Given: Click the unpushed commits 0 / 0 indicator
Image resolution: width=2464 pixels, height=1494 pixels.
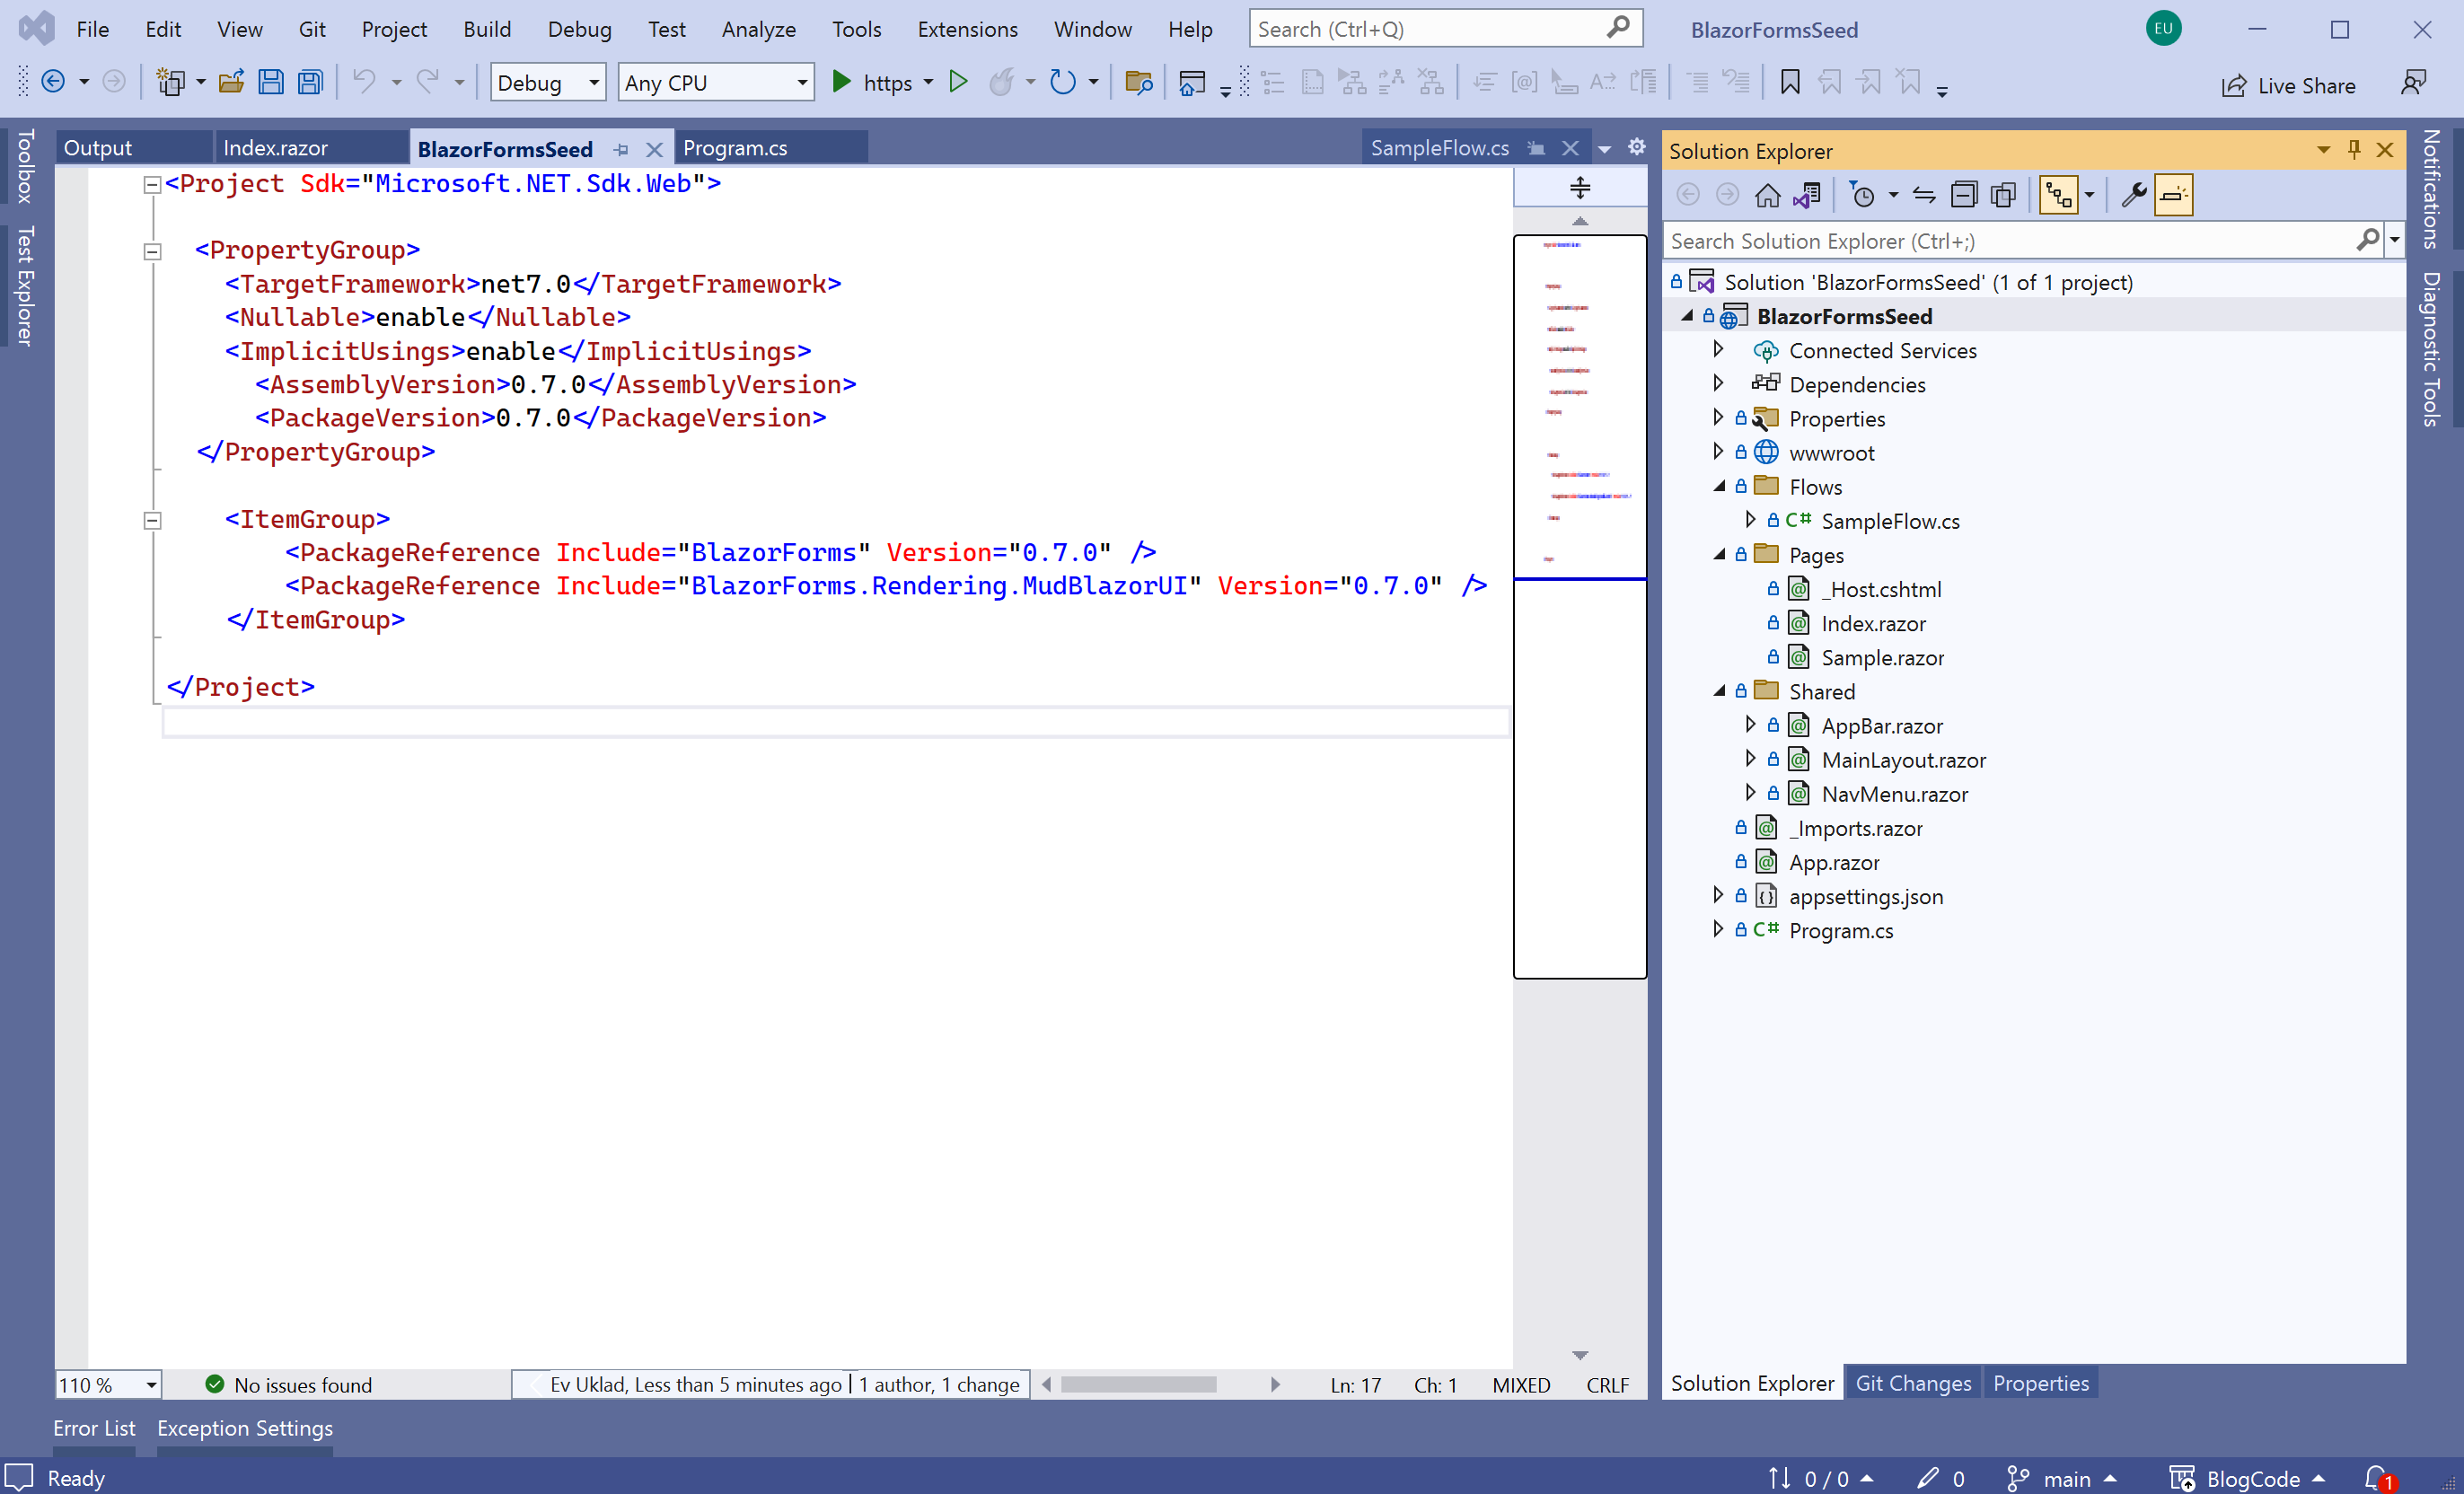Looking at the screenshot, I should click(1820, 1478).
